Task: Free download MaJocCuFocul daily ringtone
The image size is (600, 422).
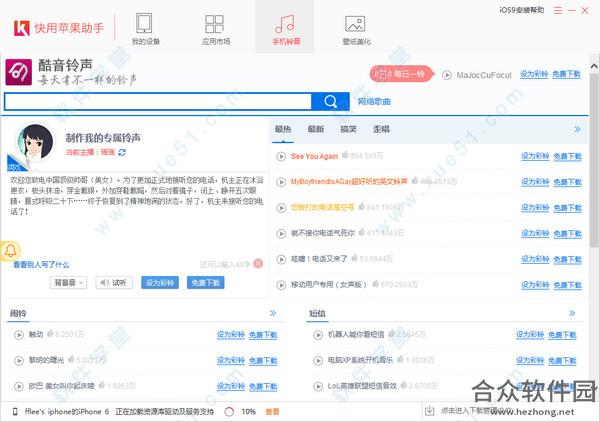Action: pos(566,74)
